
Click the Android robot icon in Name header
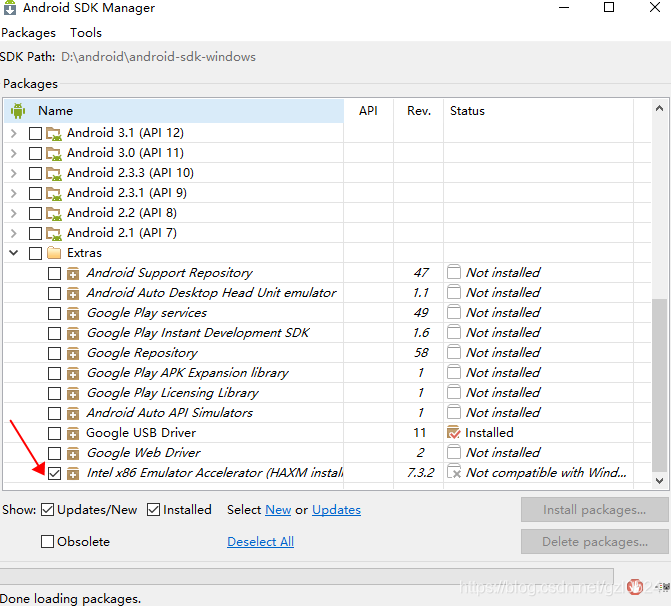click(x=18, y=111)
